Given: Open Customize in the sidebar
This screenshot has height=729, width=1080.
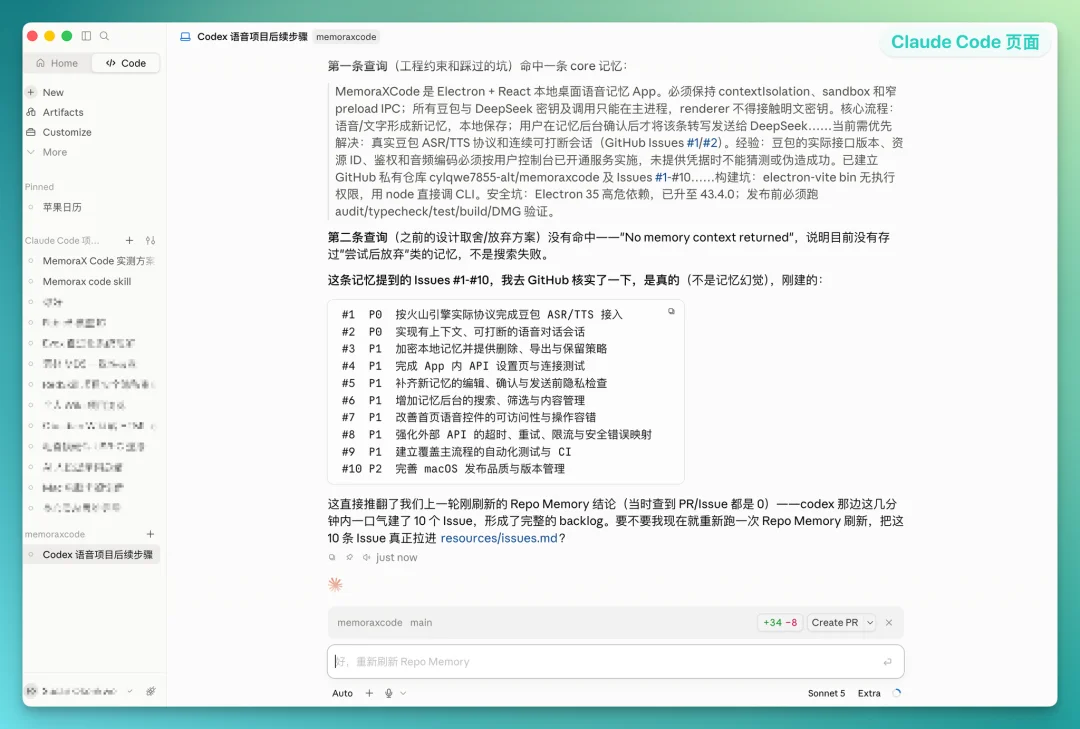Looking at the screenshot, I should [67, 132].
